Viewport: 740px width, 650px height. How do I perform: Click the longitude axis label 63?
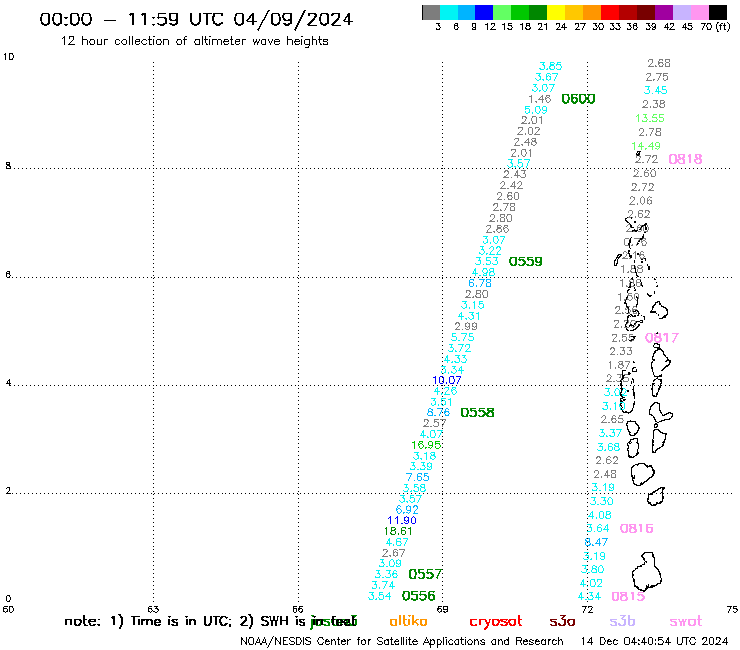pos(153,609)
